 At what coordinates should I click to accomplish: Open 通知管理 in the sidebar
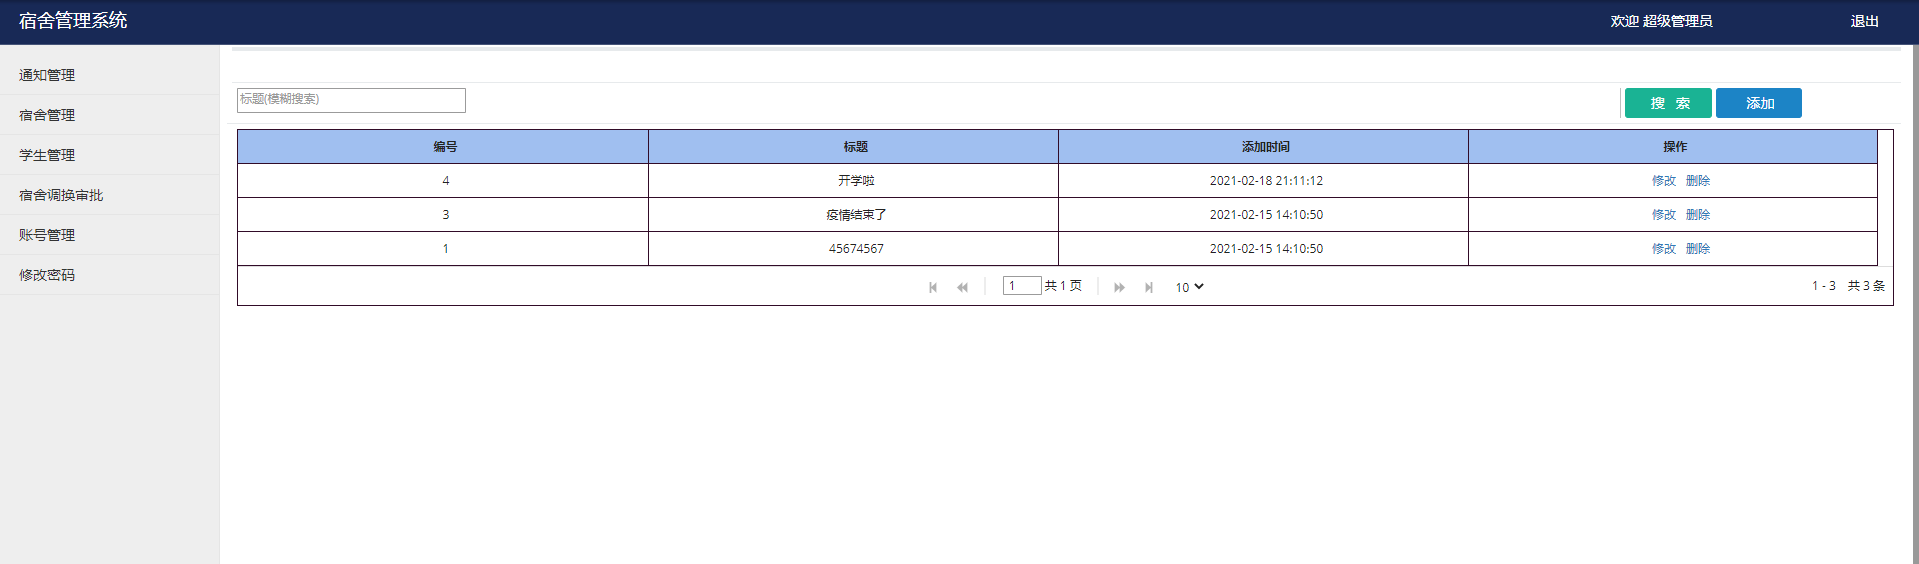(109, 75)
